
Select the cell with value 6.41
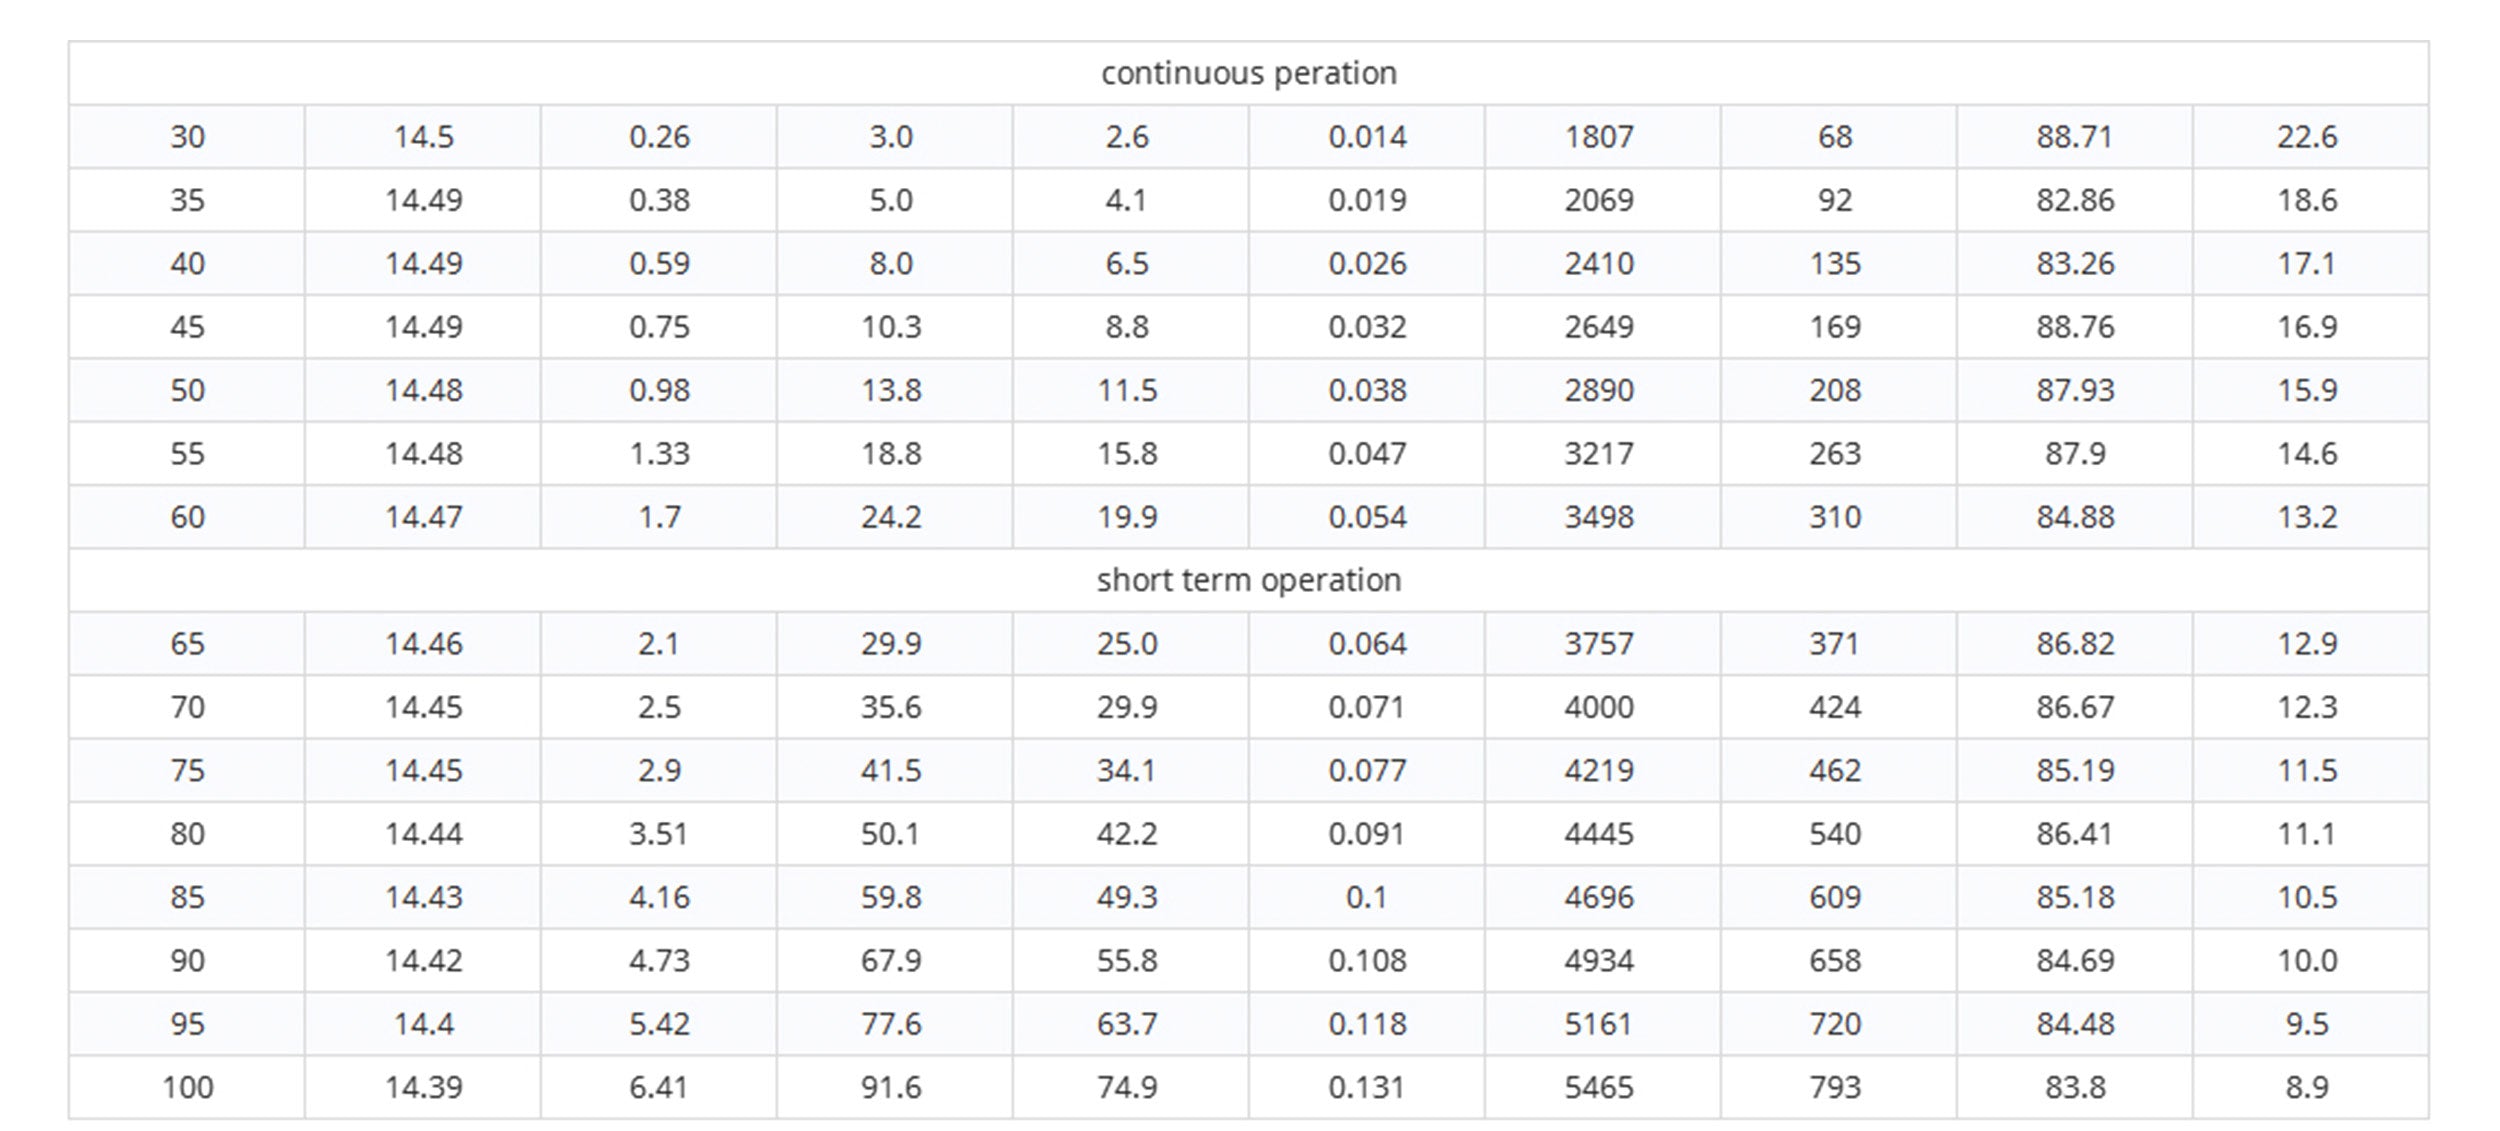point(659,1087)
